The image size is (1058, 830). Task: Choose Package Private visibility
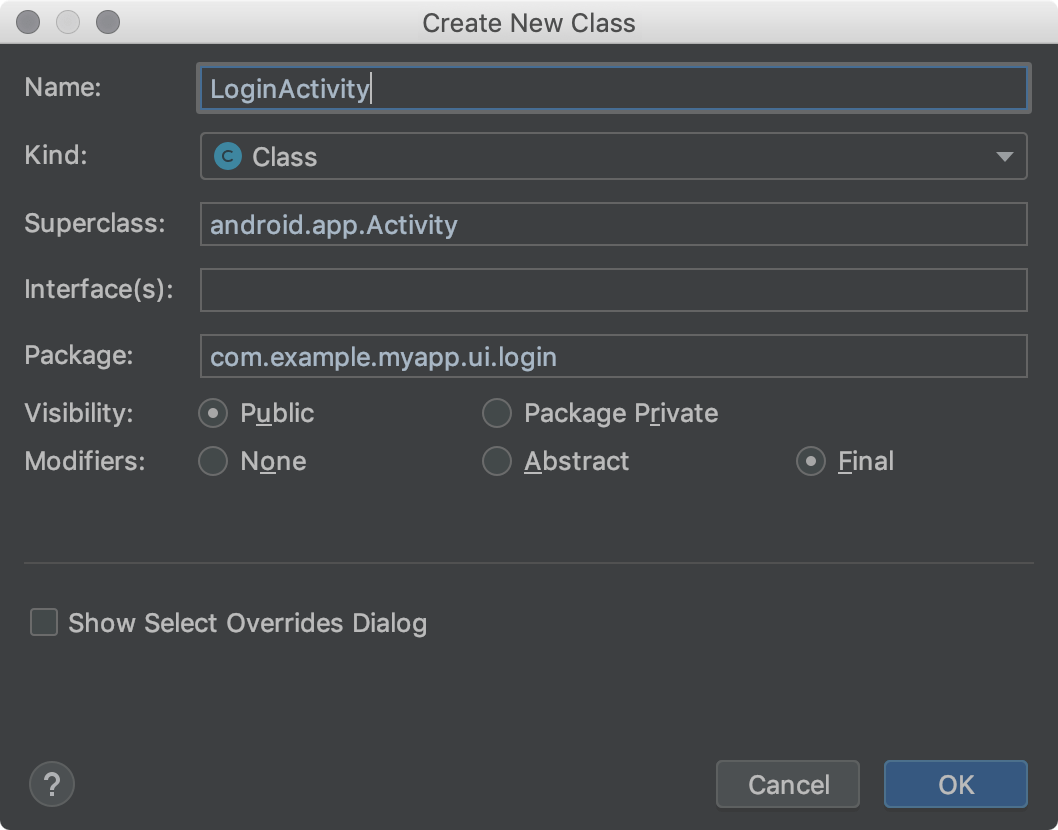pyautogui.click(x=497, y=413)
